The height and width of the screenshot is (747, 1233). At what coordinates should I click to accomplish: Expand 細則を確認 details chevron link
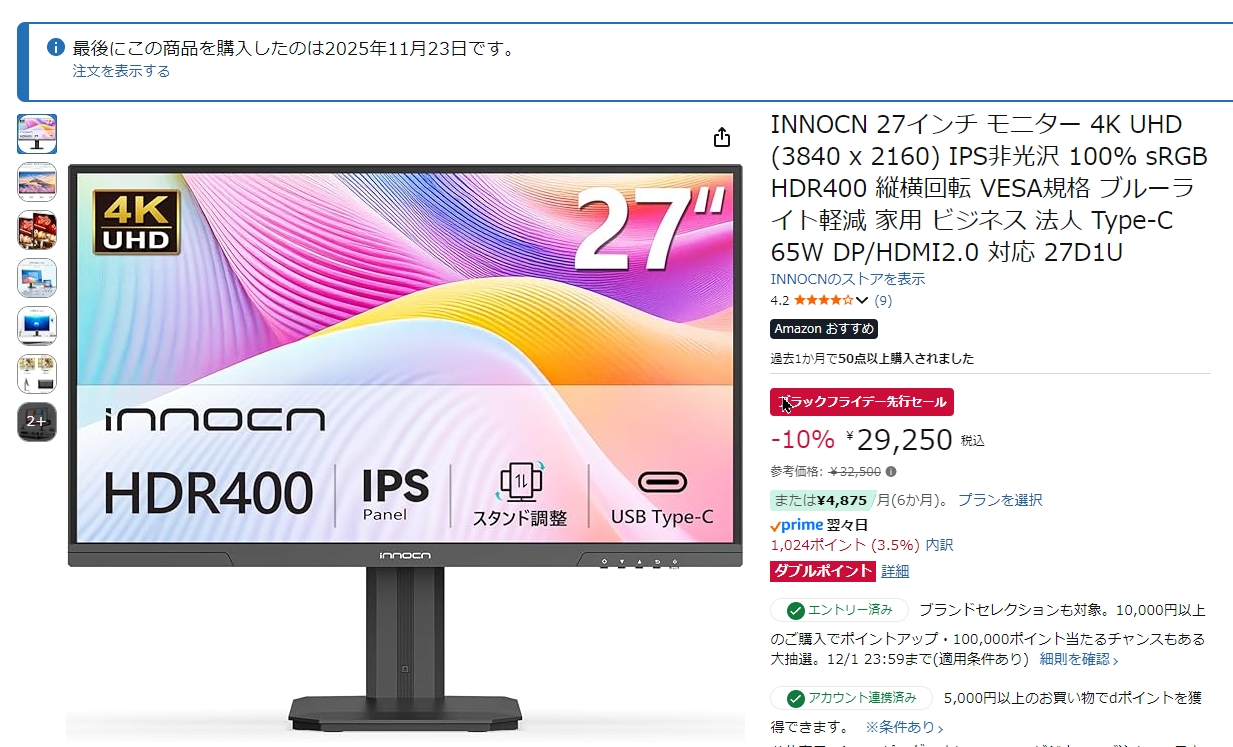1079,659
